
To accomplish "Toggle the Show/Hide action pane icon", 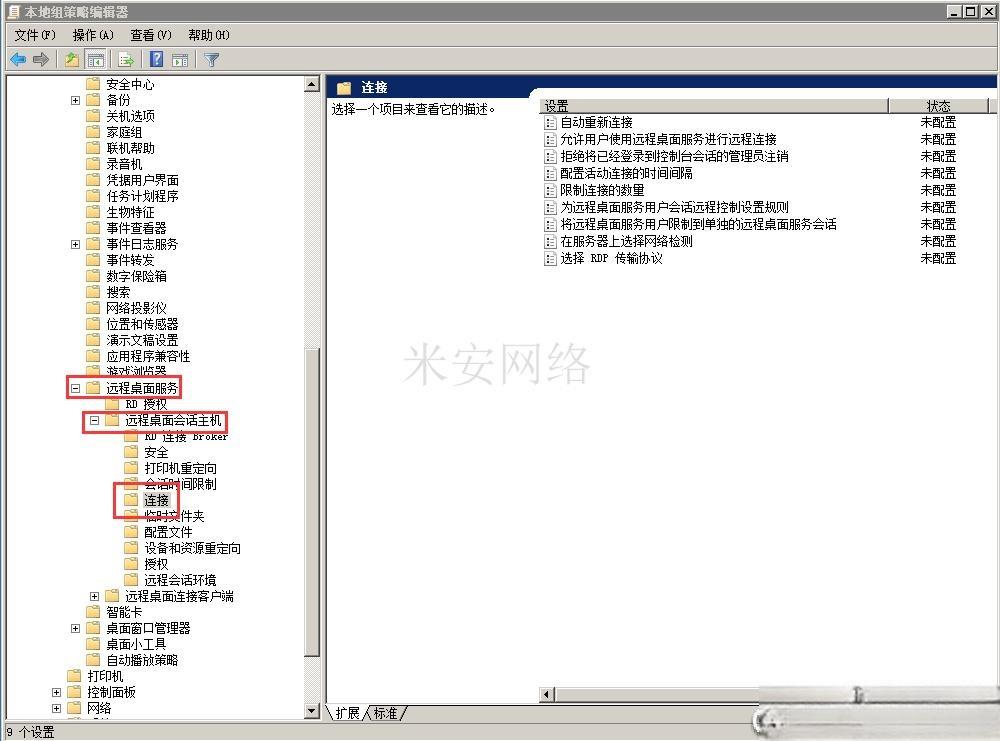I will (x=180, y=60).
